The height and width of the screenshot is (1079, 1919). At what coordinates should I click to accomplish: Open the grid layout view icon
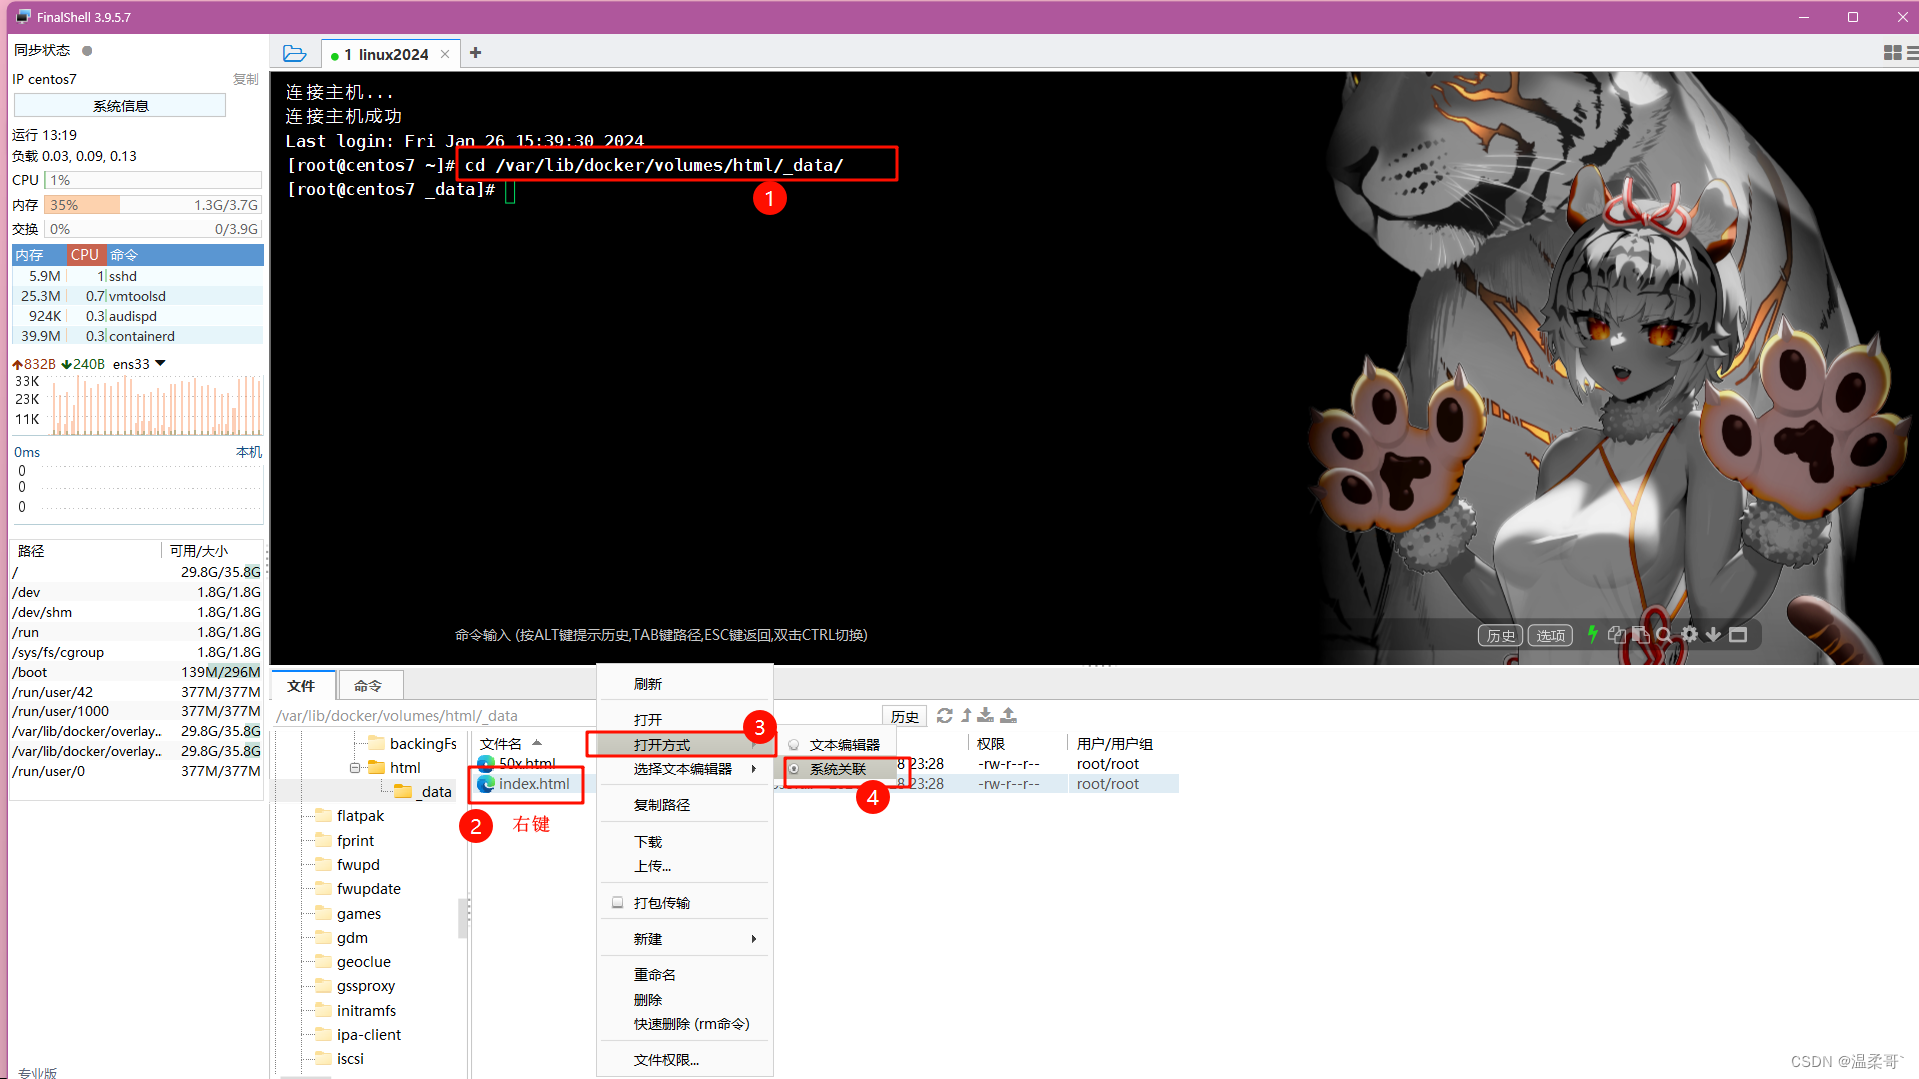1892,53
